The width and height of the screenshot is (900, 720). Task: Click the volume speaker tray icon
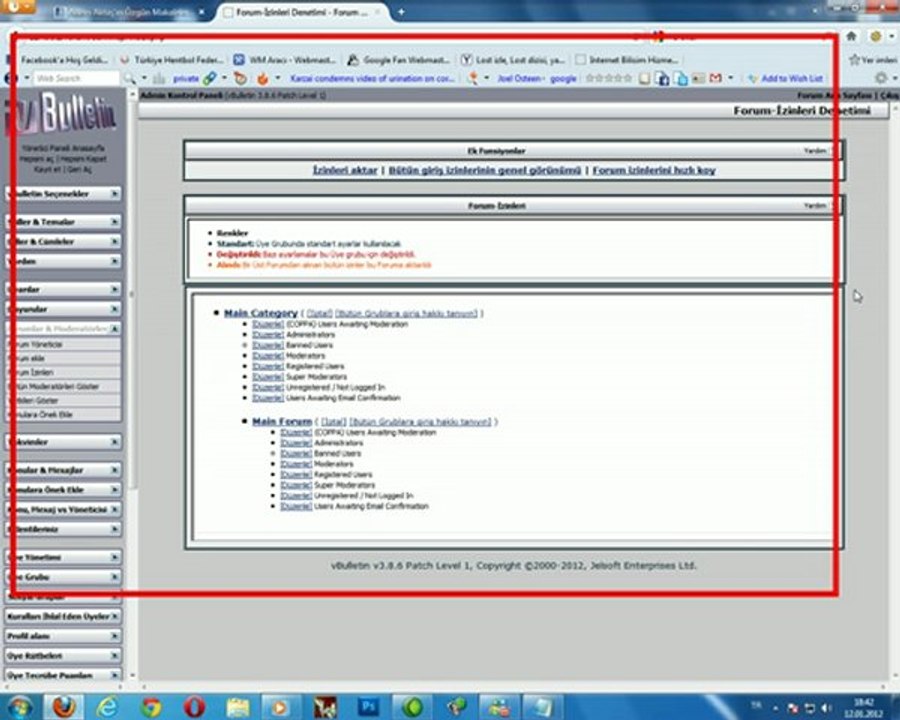[x=827, y=708]
